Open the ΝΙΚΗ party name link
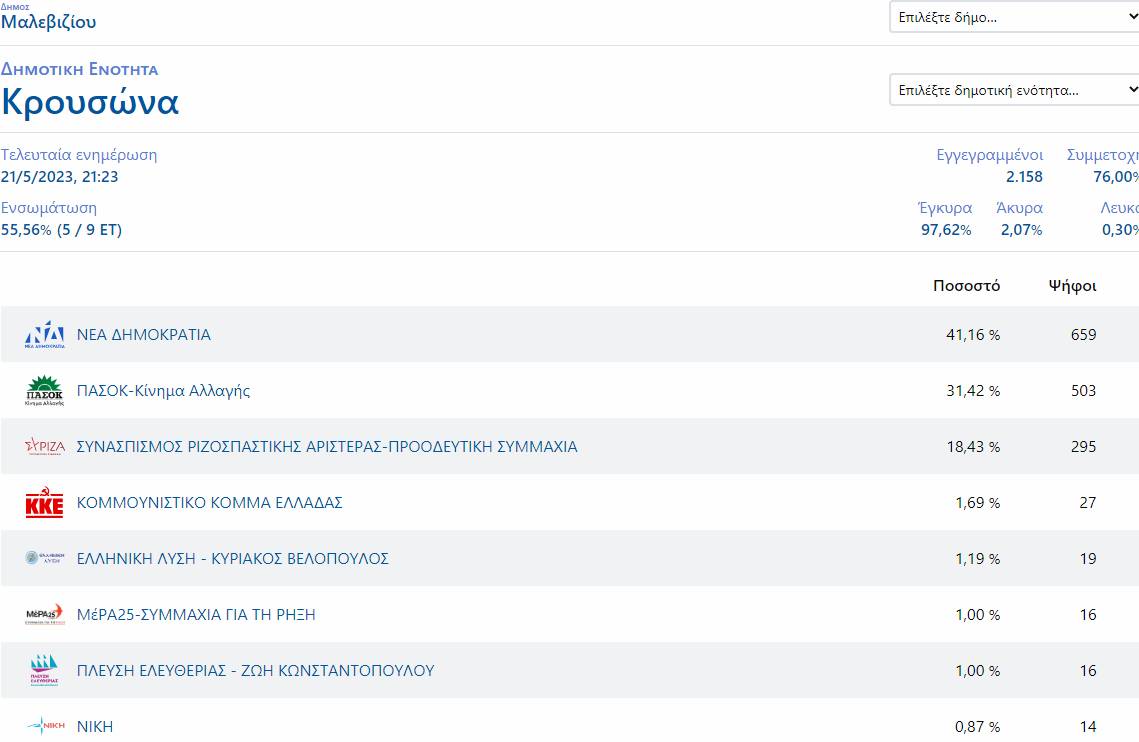This screenshot has width=1139, height=742. coord(95,726)
